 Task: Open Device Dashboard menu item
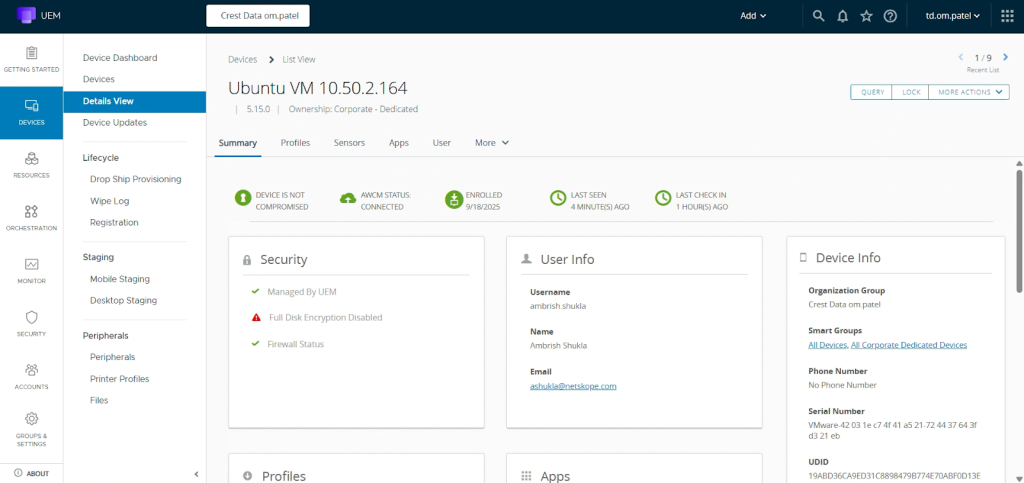coord(120,57)
